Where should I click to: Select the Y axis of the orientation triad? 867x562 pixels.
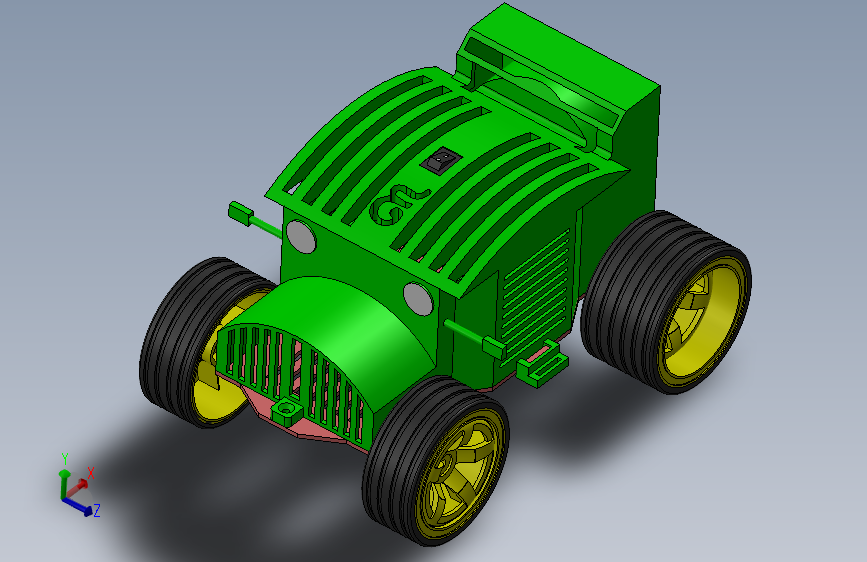tap(64, 475)
